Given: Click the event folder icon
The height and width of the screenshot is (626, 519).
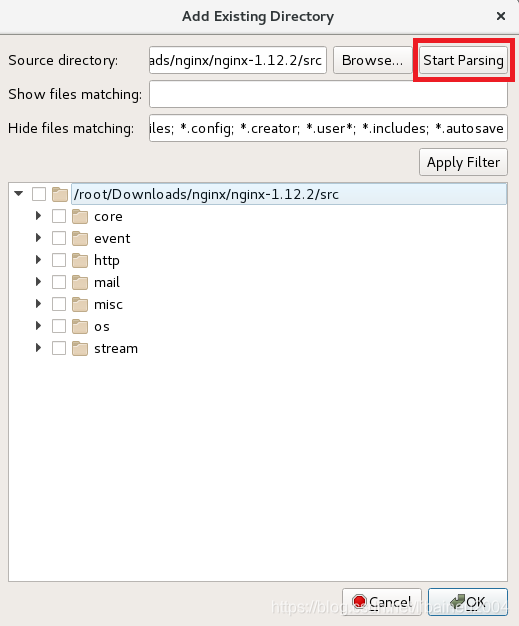Looking at the screenshot, I should pyautogui.click(x=80, y=238).
